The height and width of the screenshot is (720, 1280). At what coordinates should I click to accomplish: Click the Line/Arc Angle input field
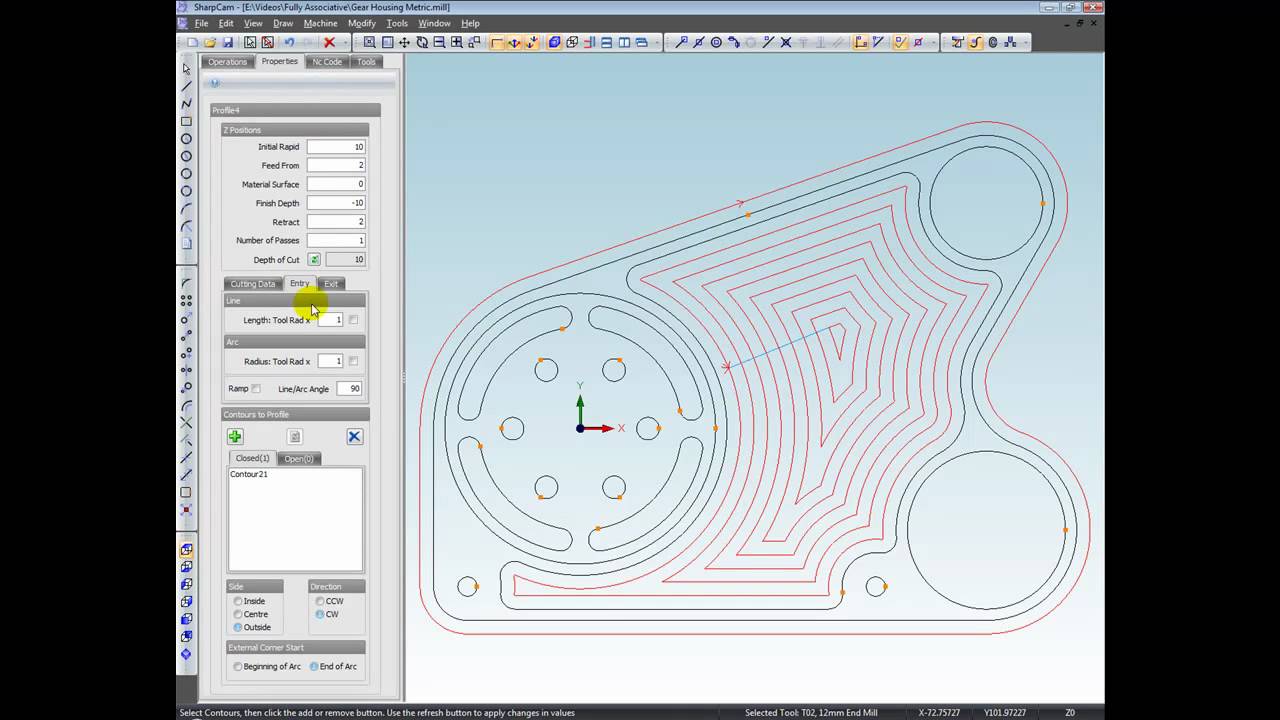click(349, 388)
